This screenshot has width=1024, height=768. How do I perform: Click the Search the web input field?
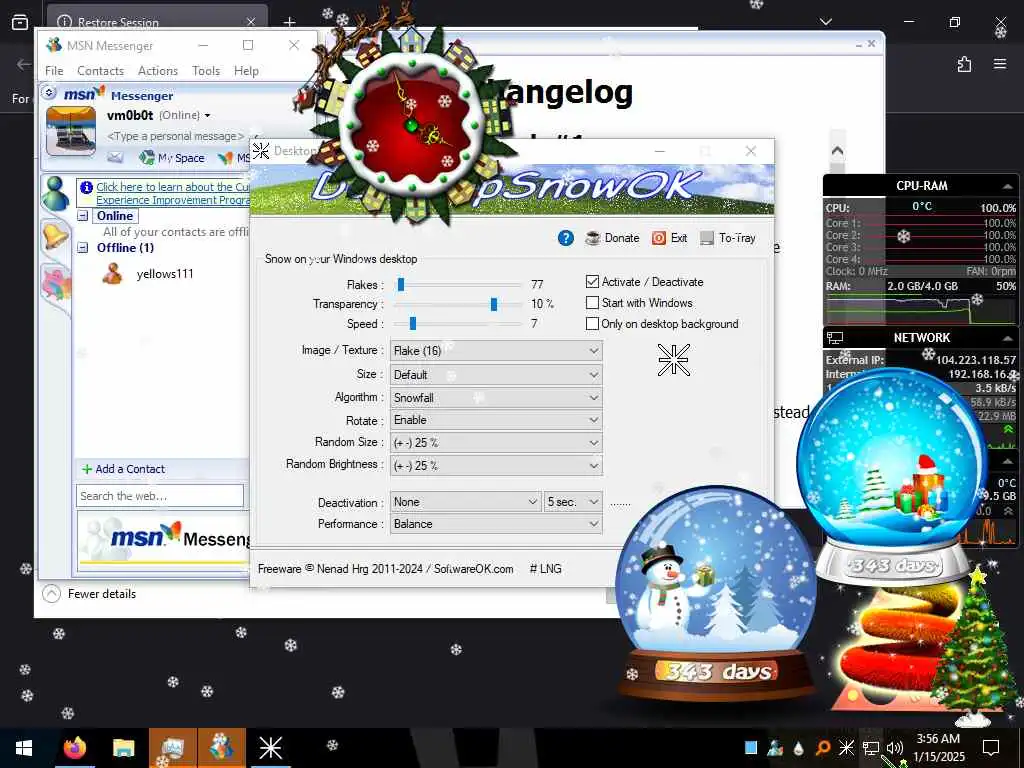pyautogui.click(x=160, y=496)
